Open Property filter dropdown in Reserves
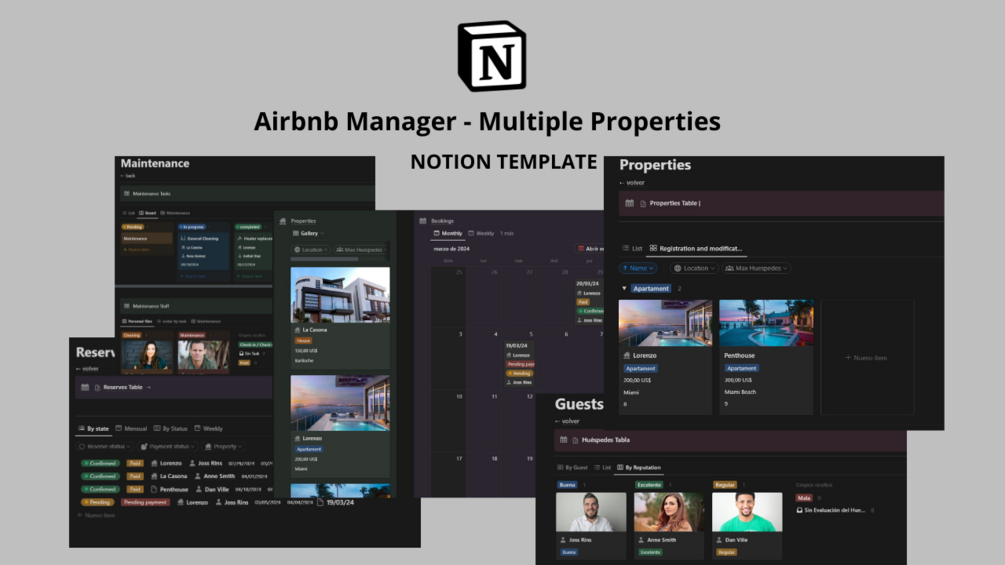 (x=224, y=446)
